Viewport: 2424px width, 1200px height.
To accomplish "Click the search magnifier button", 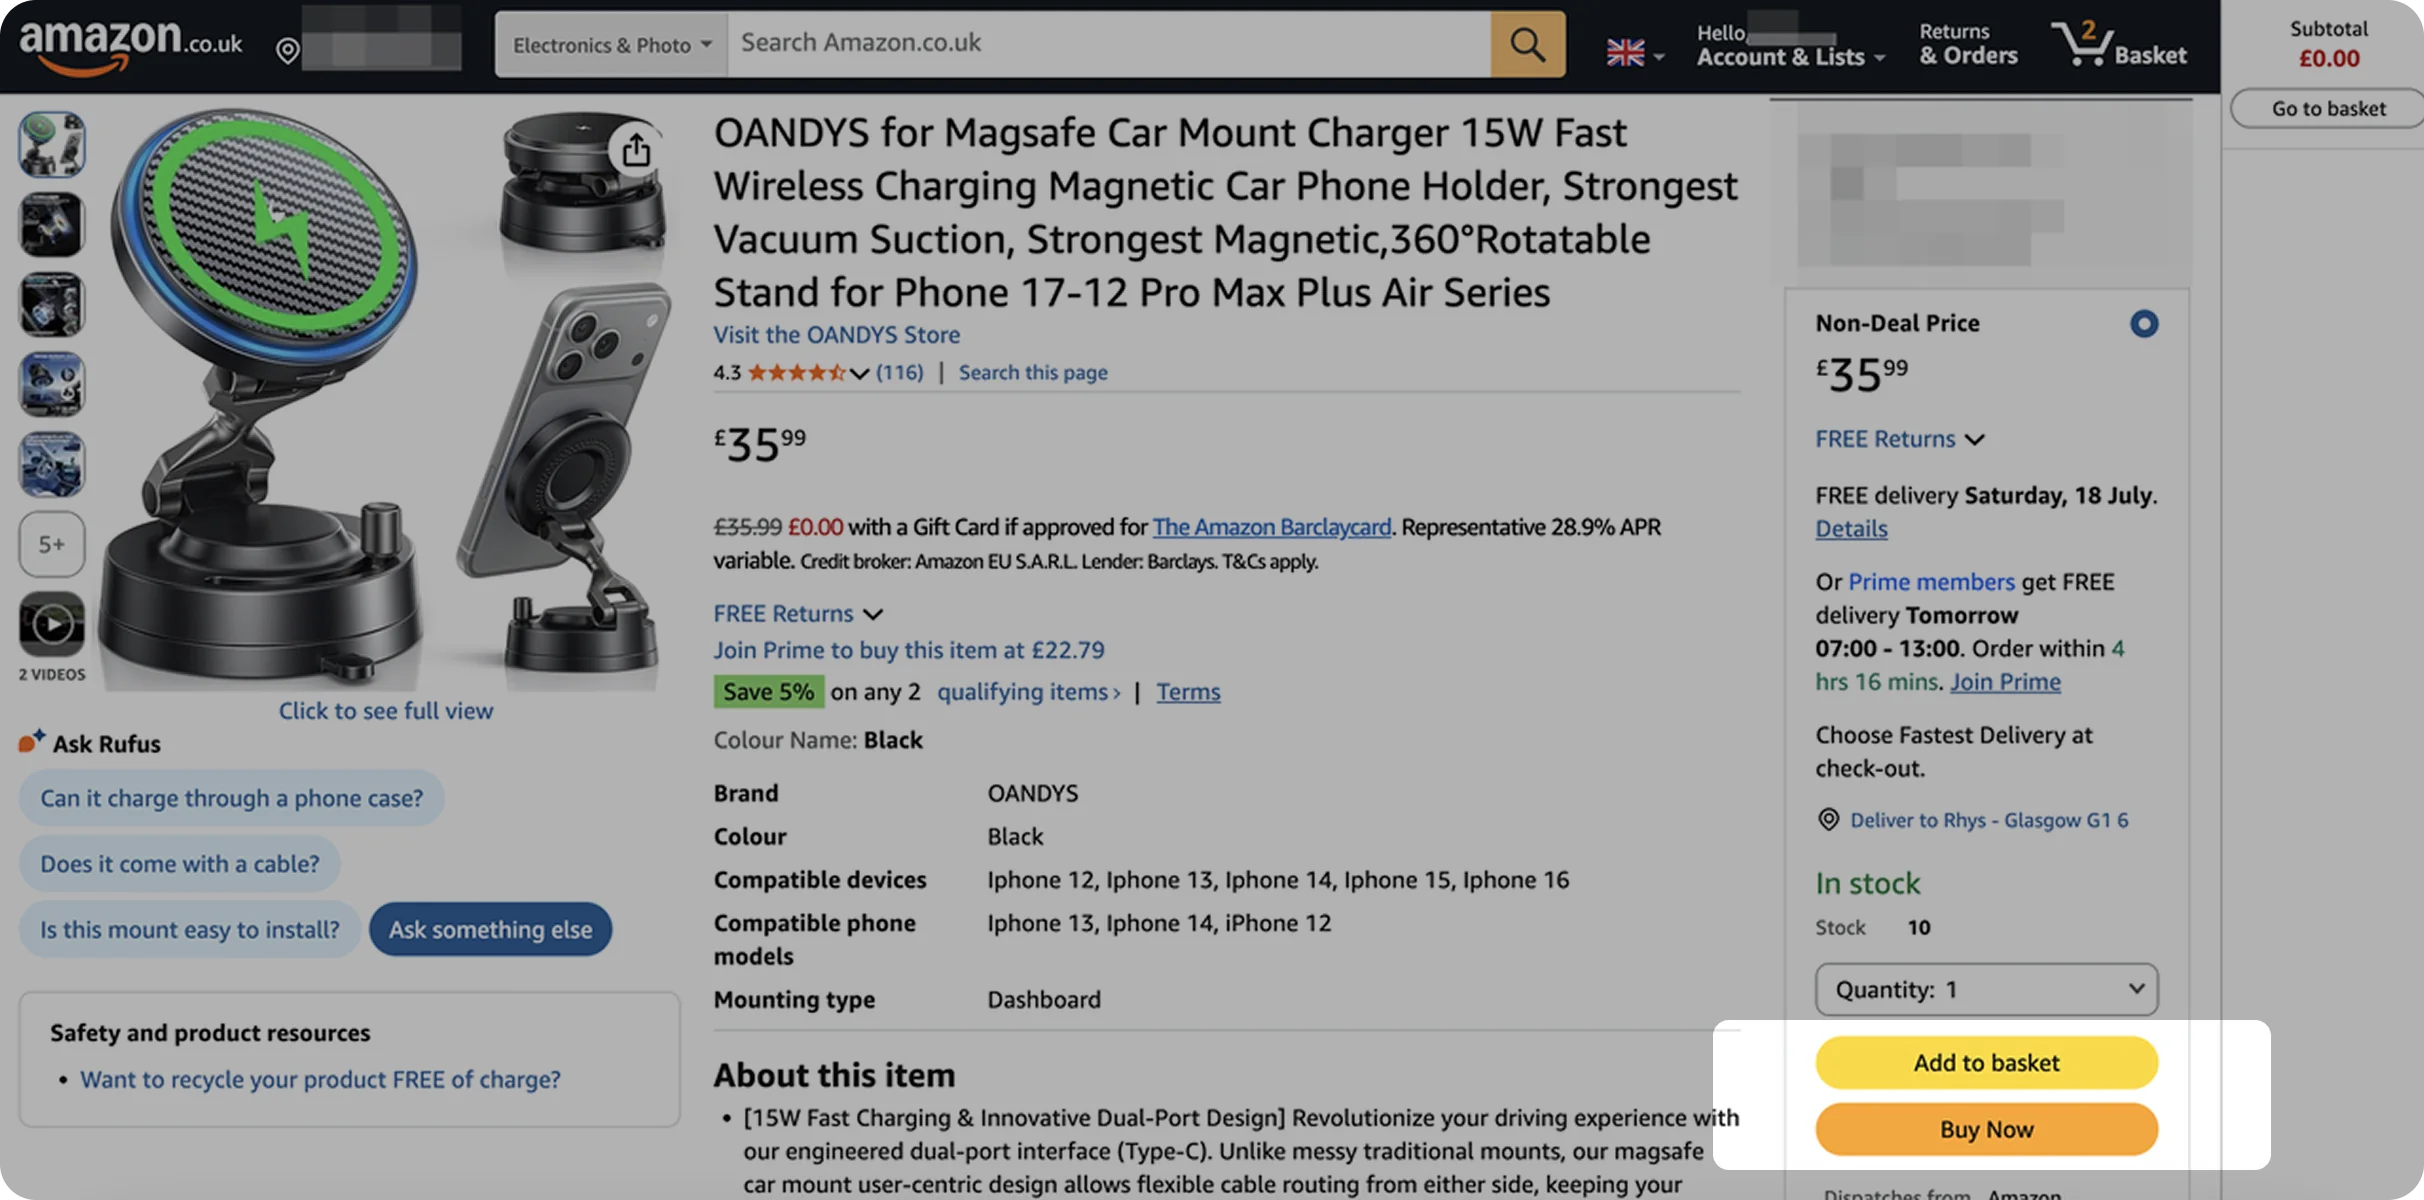I will pos(1527,44).
